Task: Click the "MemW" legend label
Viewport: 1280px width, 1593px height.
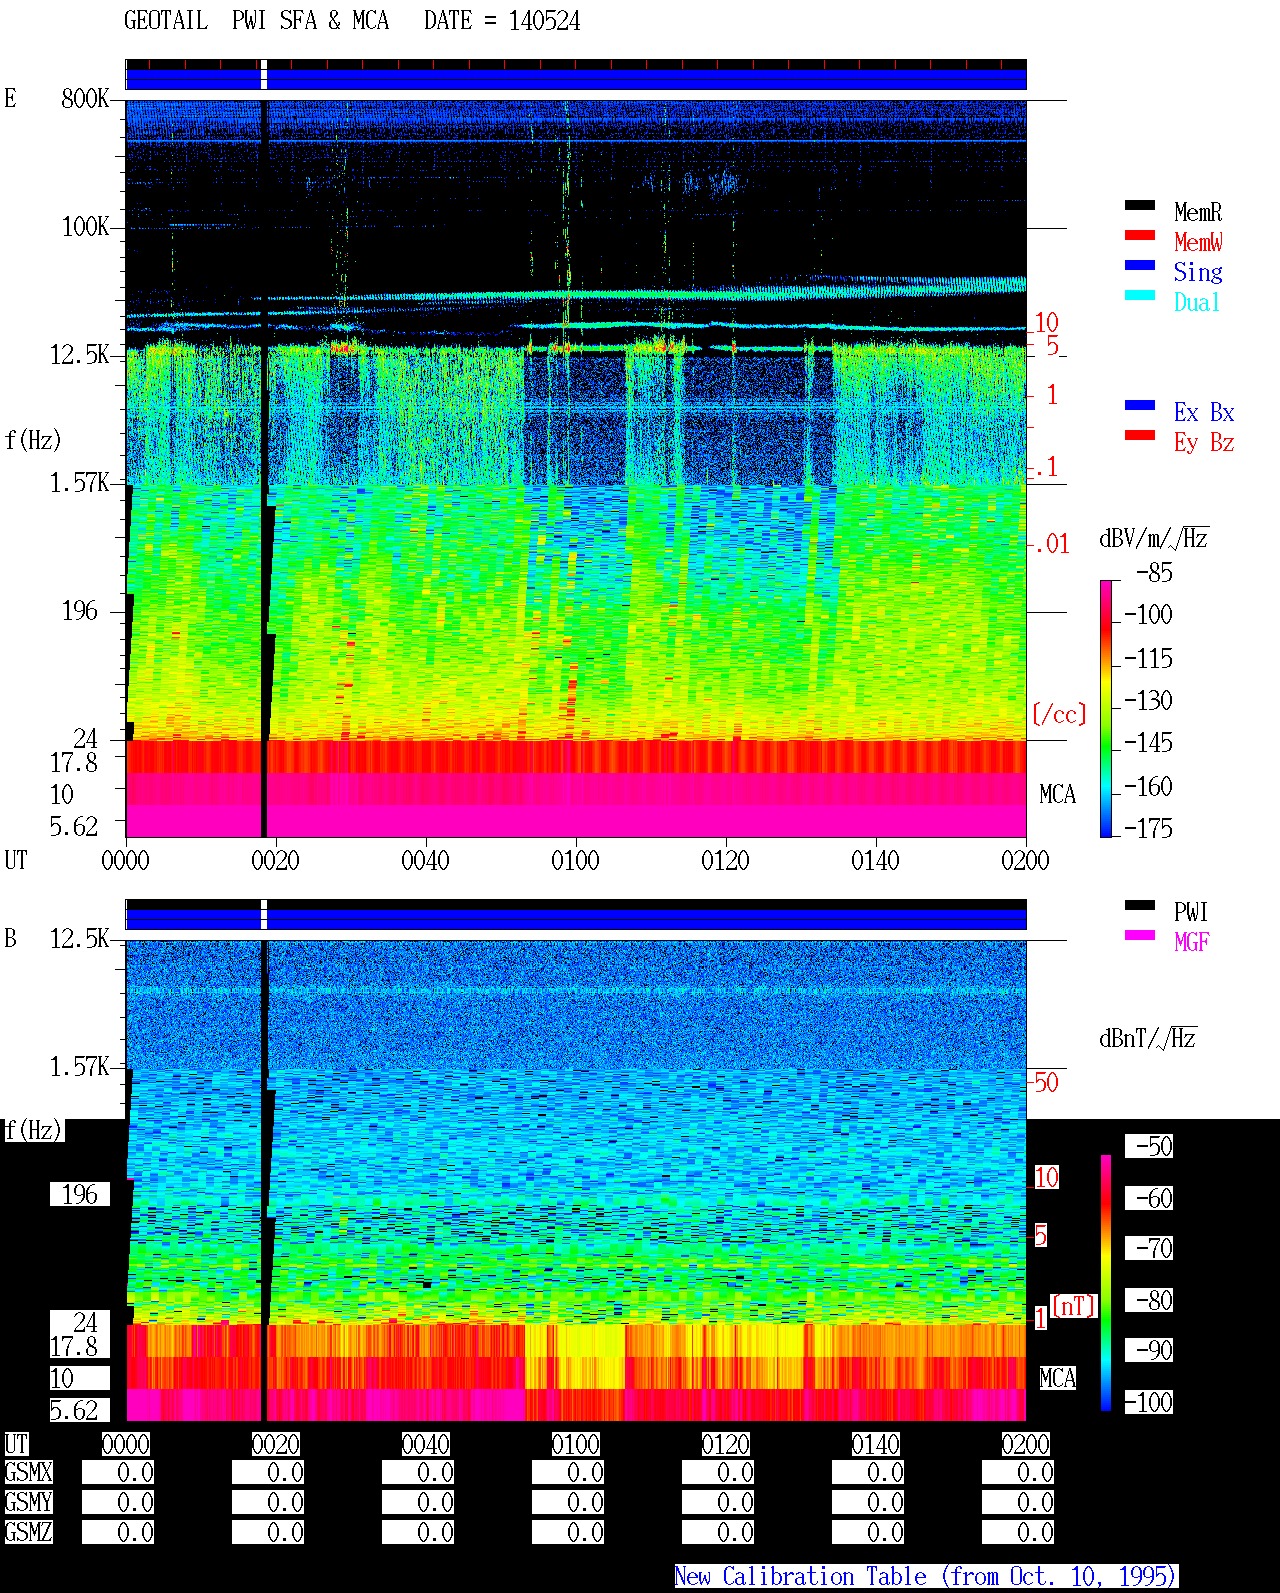Action: 1198,242
